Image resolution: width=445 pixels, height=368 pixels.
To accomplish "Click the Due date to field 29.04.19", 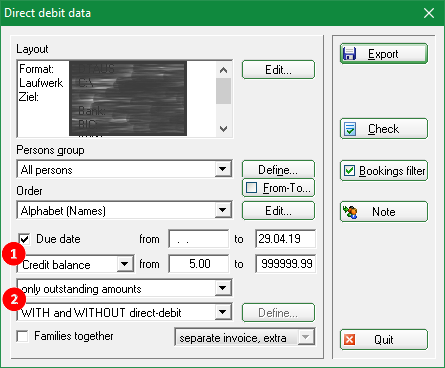I will [285, 239].
